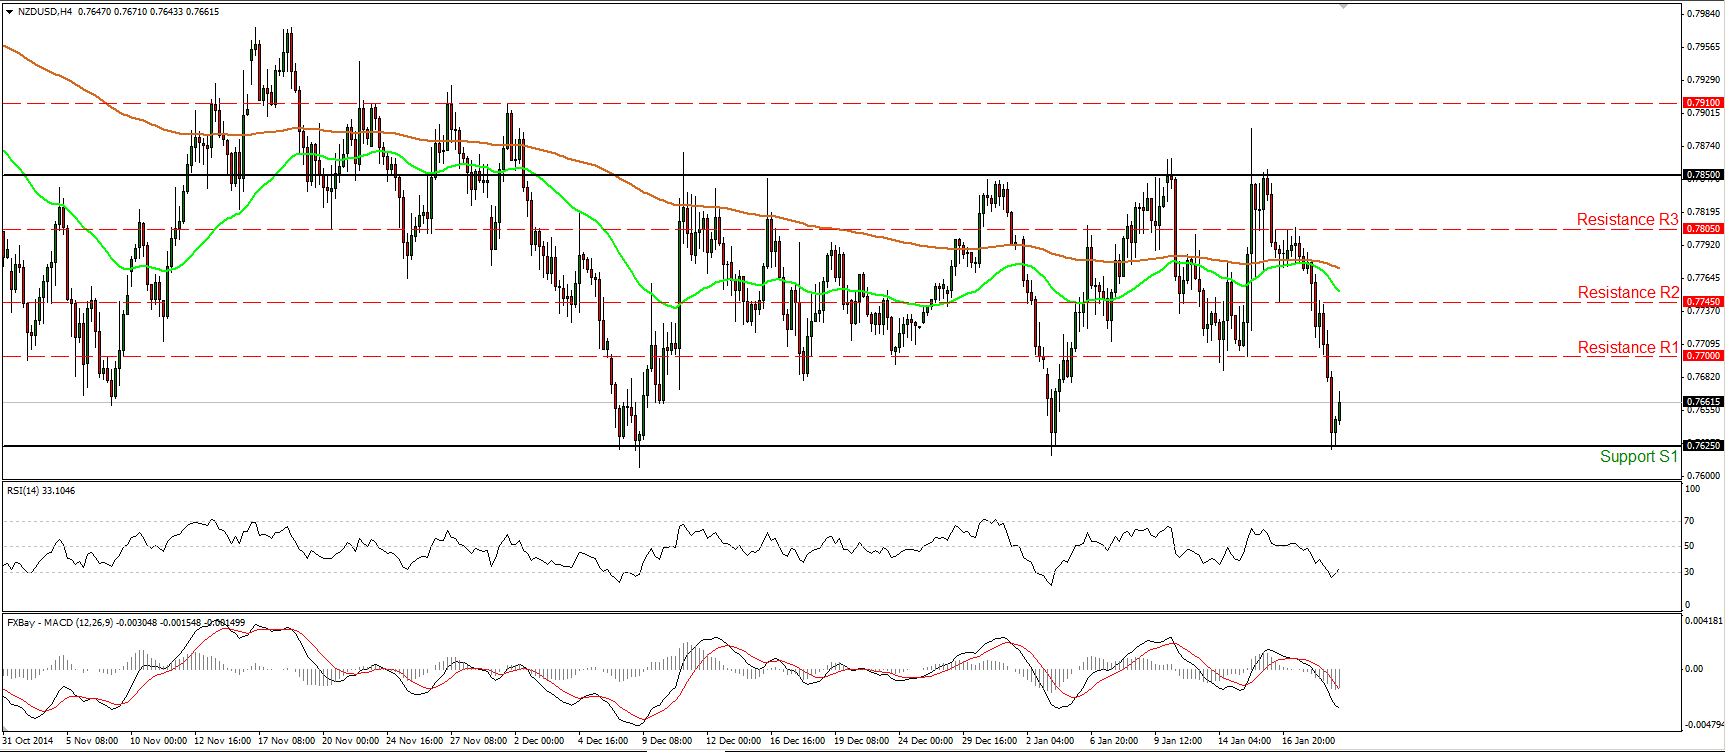Click the Support S1 label

pos(1638,456)
